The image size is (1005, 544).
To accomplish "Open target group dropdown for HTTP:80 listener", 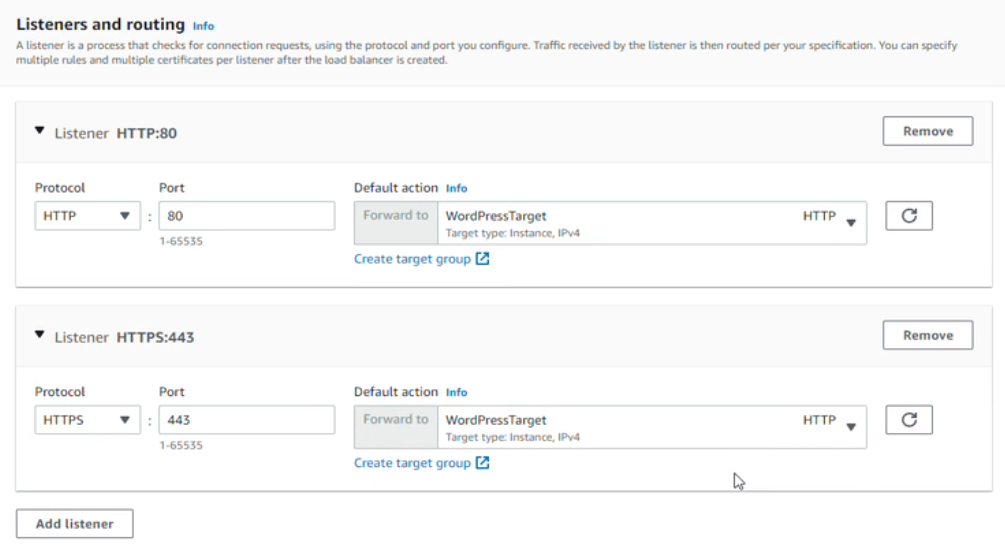I will pyautogui.click(x=850, y=222).
